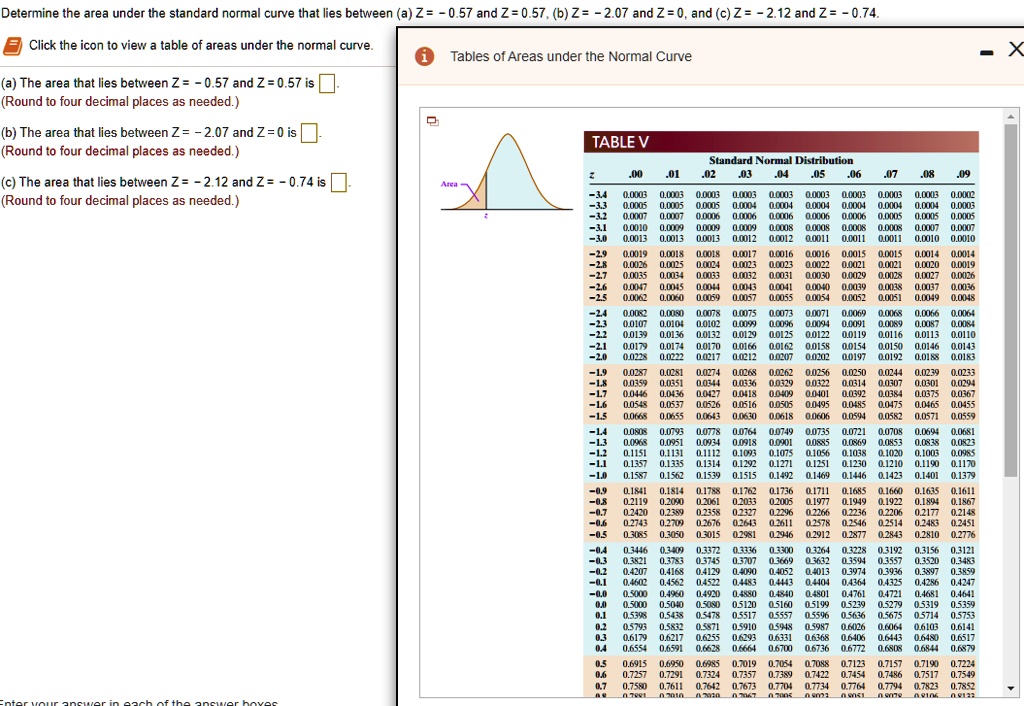Click the -2.0 row label

point(598,357)
